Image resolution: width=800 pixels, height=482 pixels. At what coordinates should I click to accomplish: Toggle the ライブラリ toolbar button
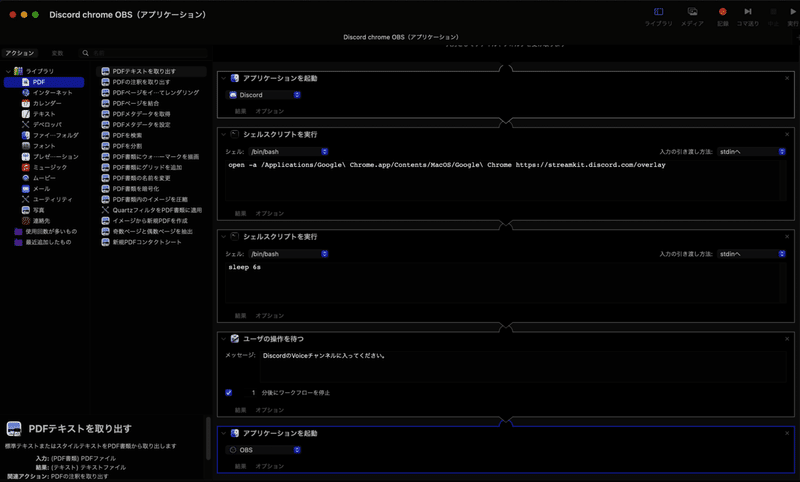pos(658,16)
